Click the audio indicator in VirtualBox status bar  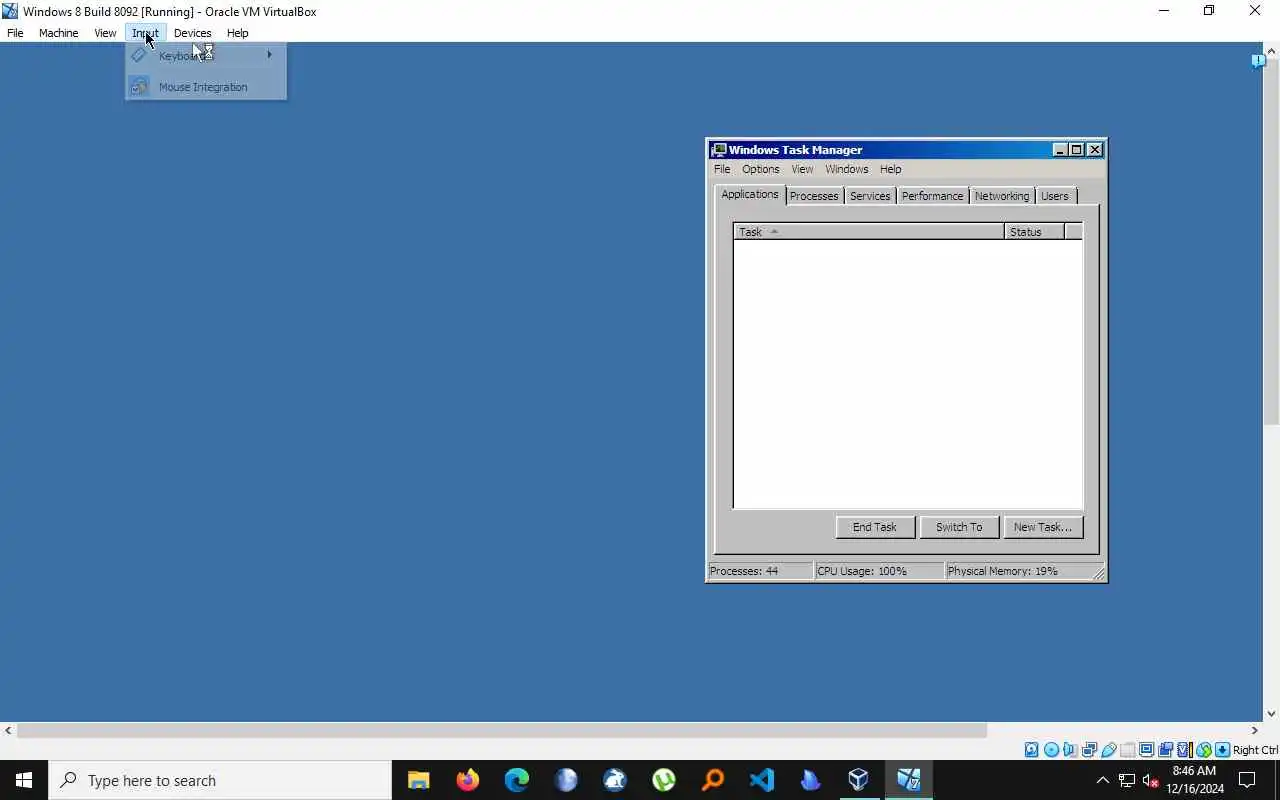(1069, 750)
